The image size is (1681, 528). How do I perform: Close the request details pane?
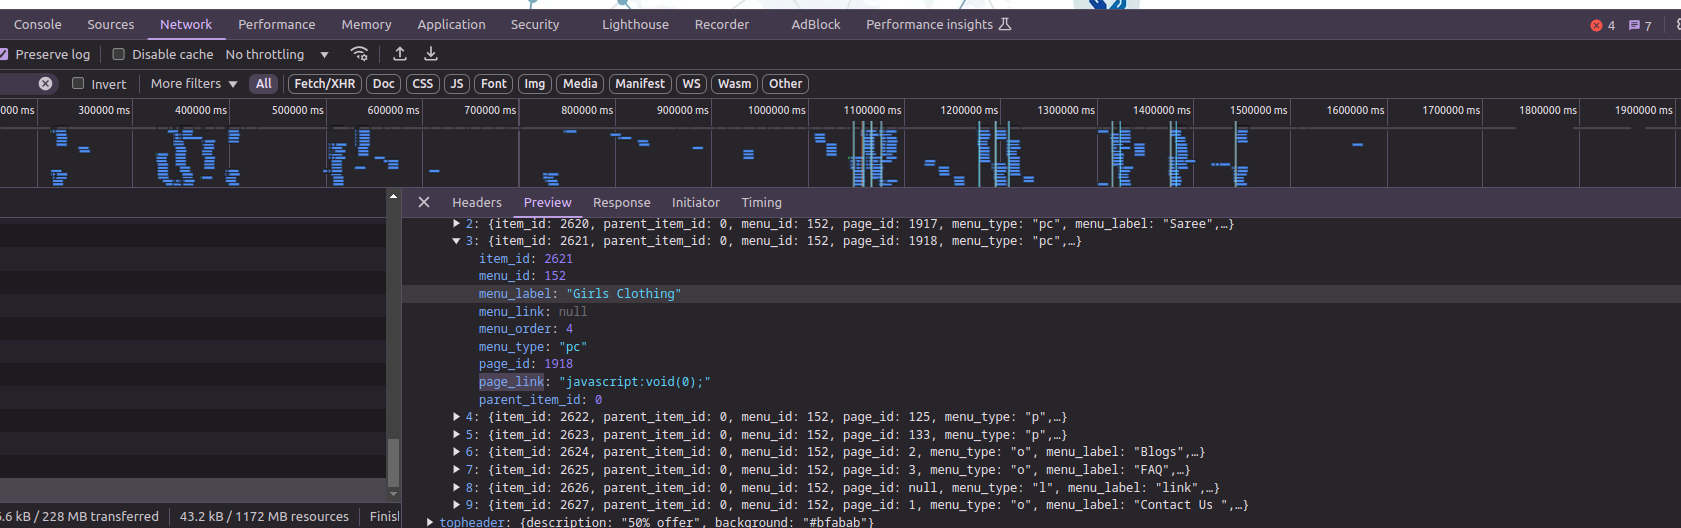[x=424, y=202]
